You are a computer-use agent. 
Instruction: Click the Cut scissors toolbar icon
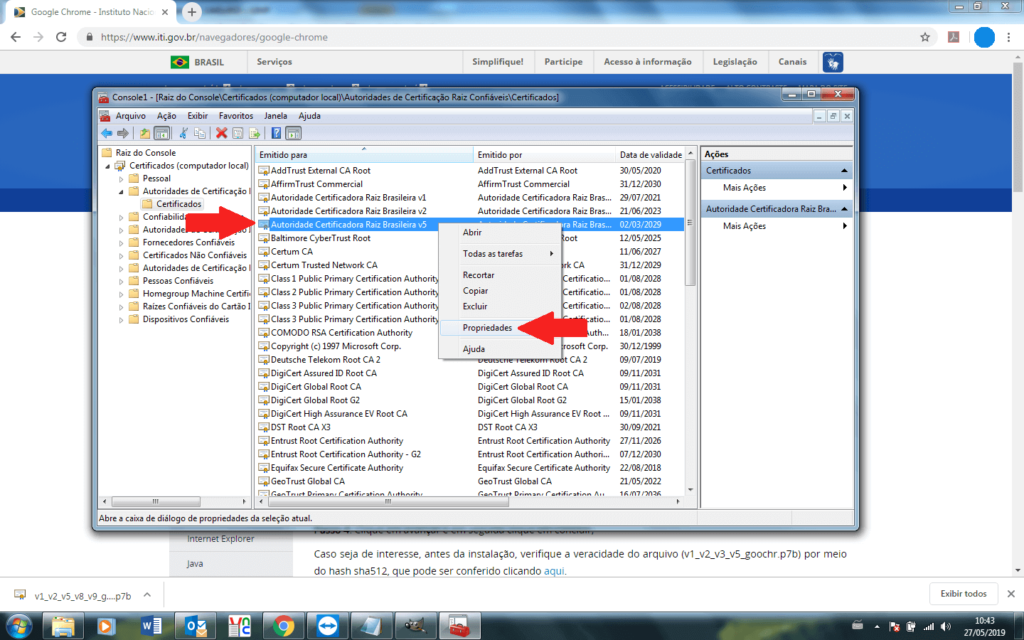pyautogui.click(x=184, y=133)
